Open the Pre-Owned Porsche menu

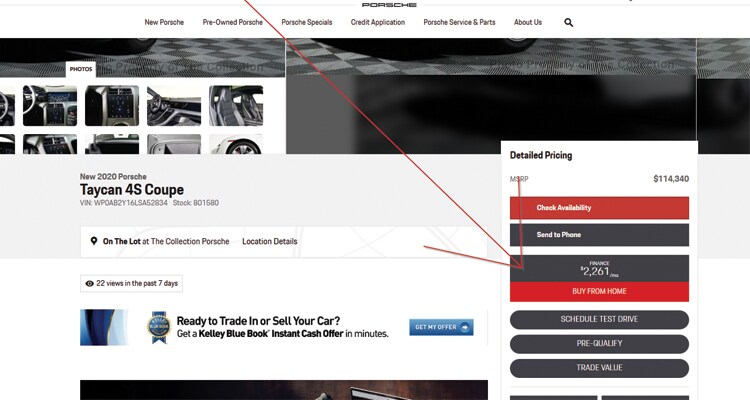coord(232,22)
